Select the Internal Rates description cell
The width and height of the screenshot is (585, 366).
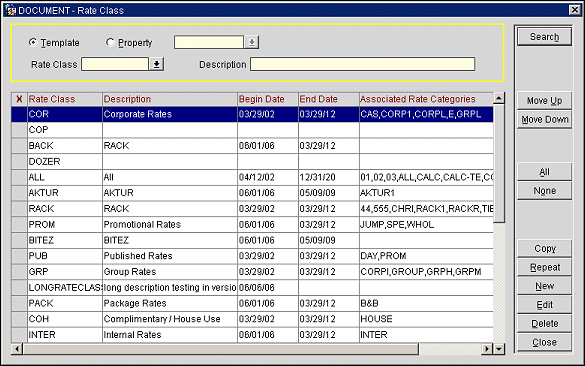click(x=170, y=335)
